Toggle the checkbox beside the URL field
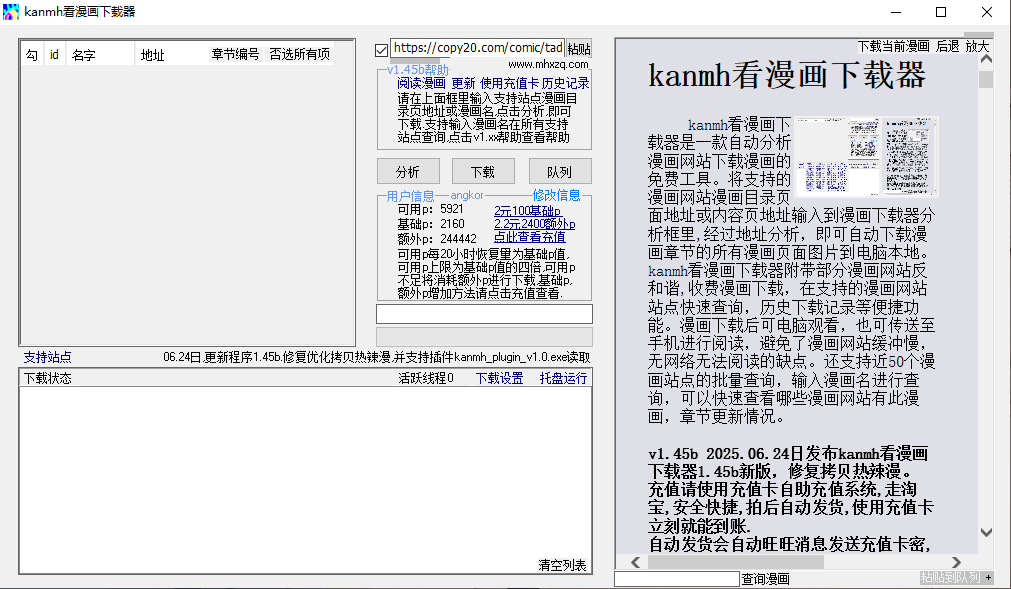Image resolution: width=1011 pixels, height=589 pixels. click(381, 49)
